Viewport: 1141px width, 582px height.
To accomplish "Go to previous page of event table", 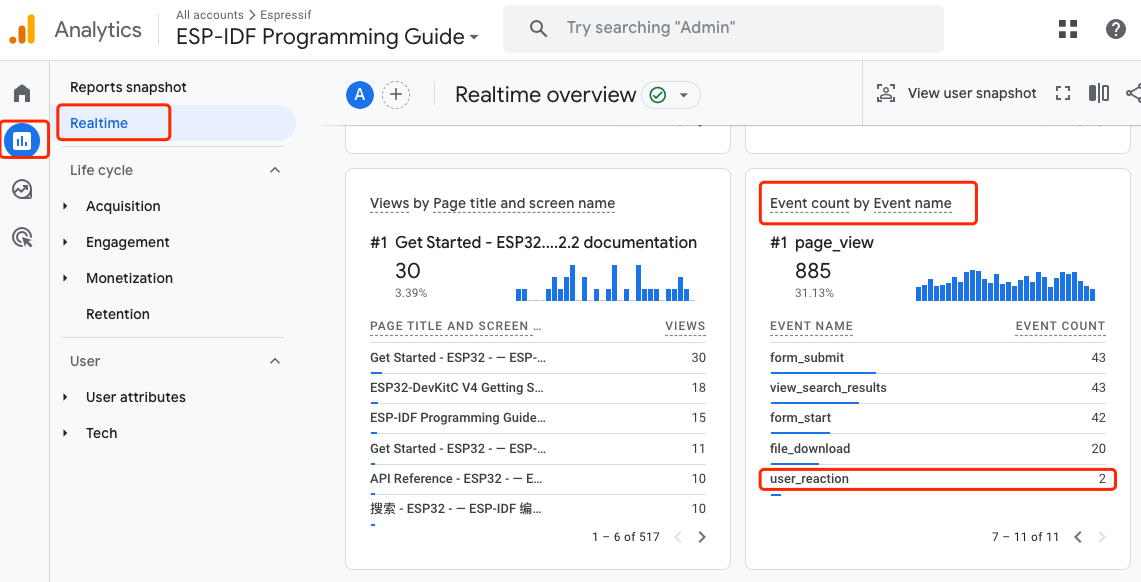I will (1078, 537).
